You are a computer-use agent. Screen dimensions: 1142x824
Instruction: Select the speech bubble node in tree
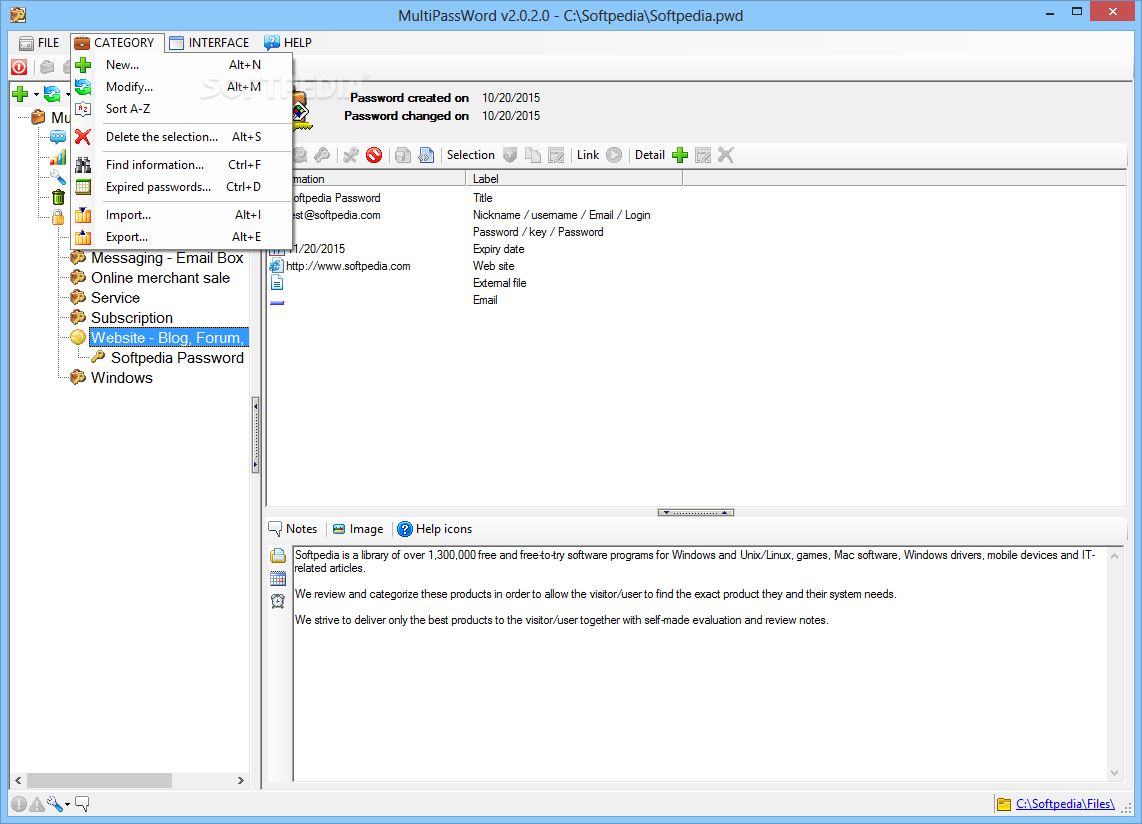pyautogui.click(x=58, y=137)
